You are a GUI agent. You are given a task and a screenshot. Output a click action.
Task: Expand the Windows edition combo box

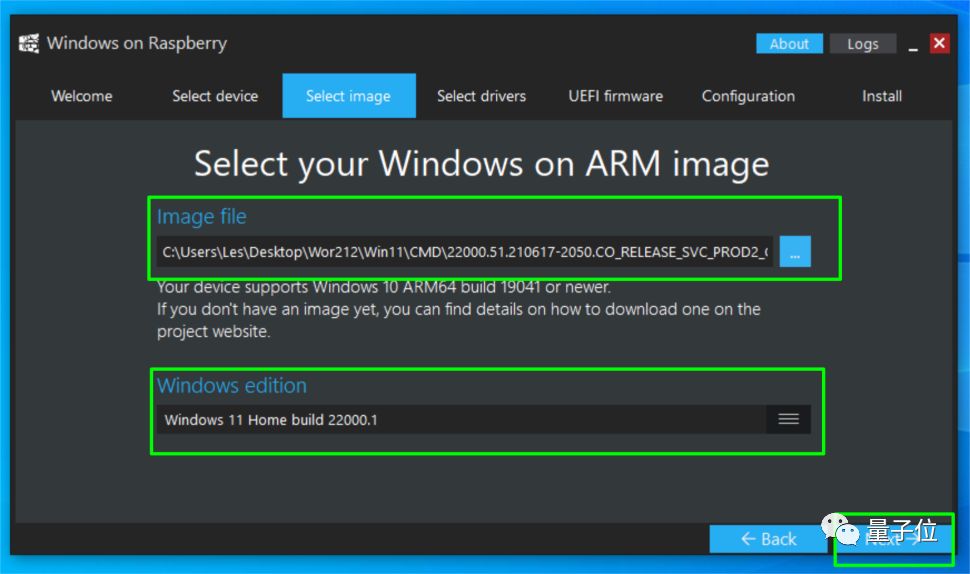[x=462, y=420]
